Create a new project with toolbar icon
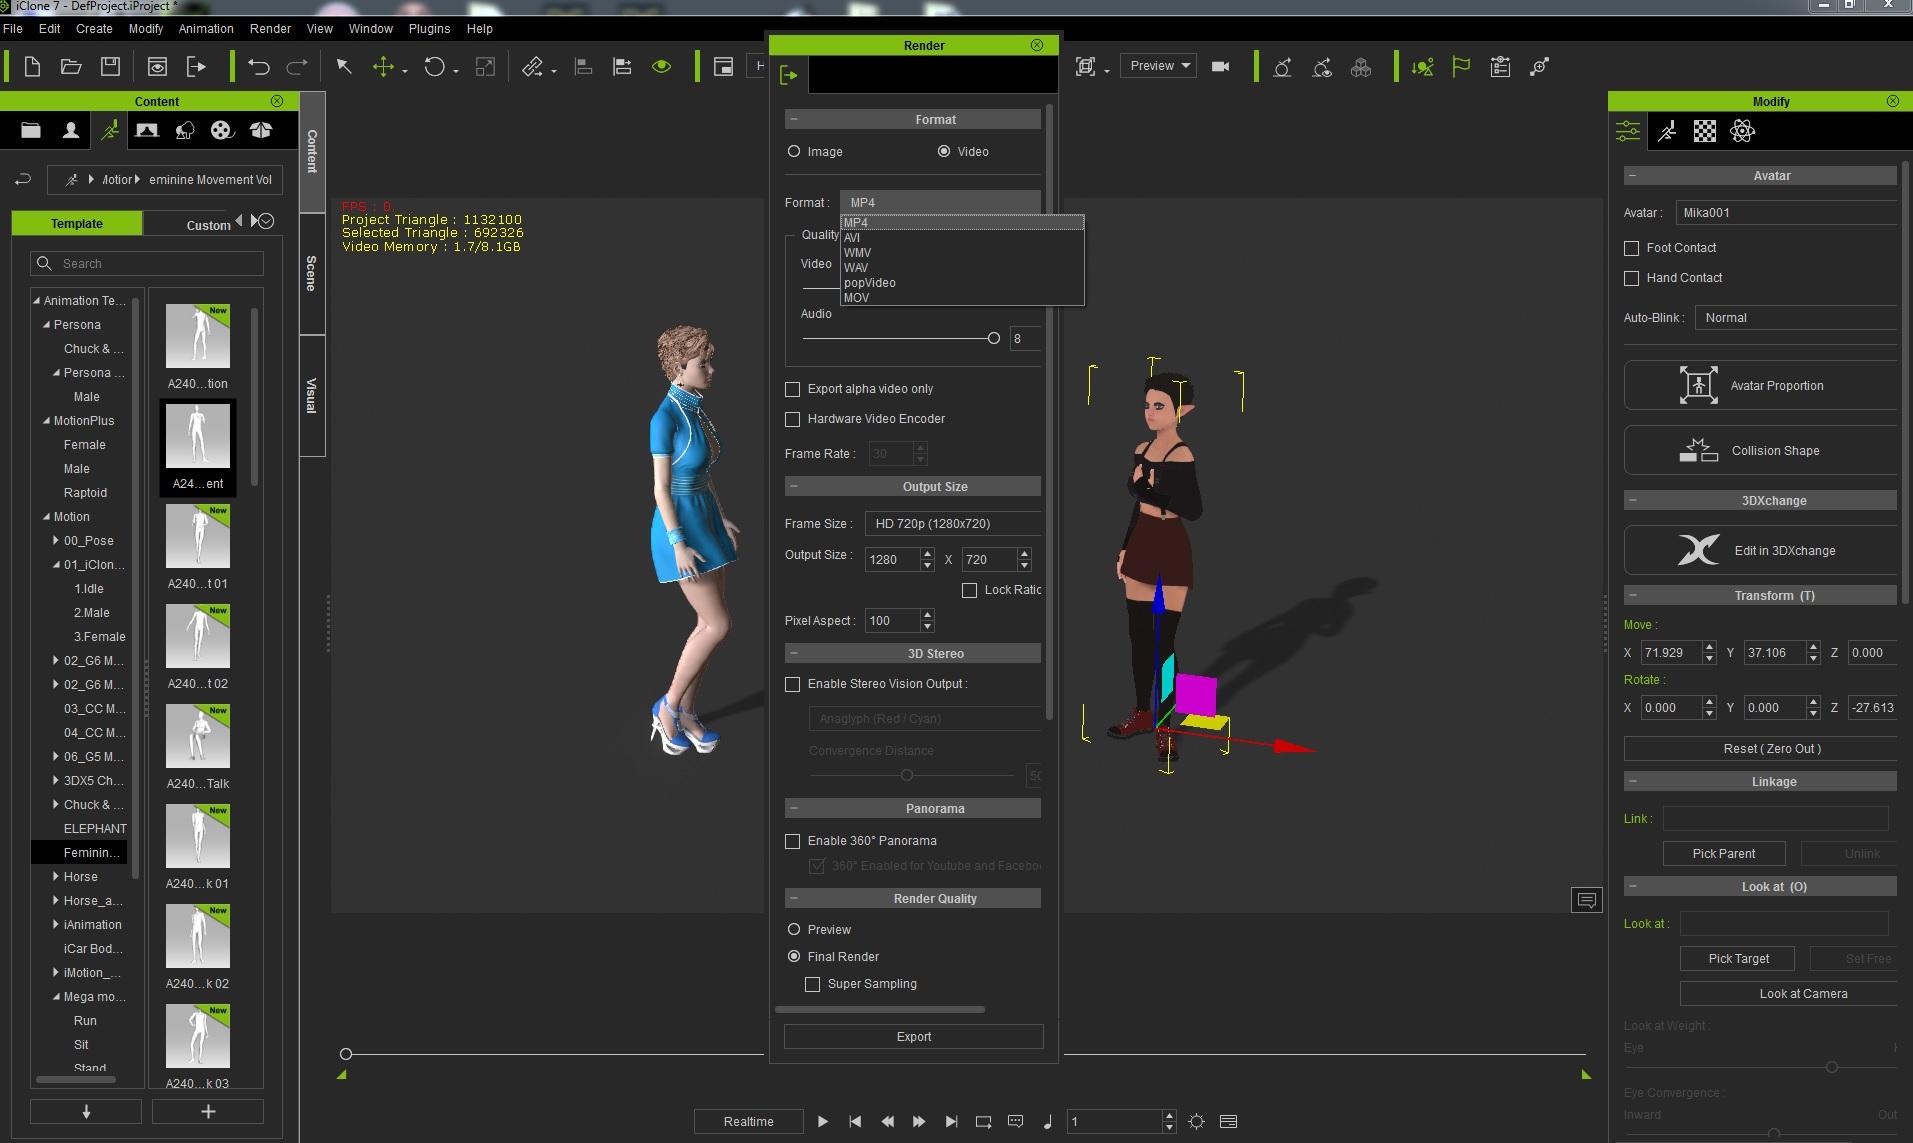Viewport: 1913px width, 1143px height. pos(32,67)
